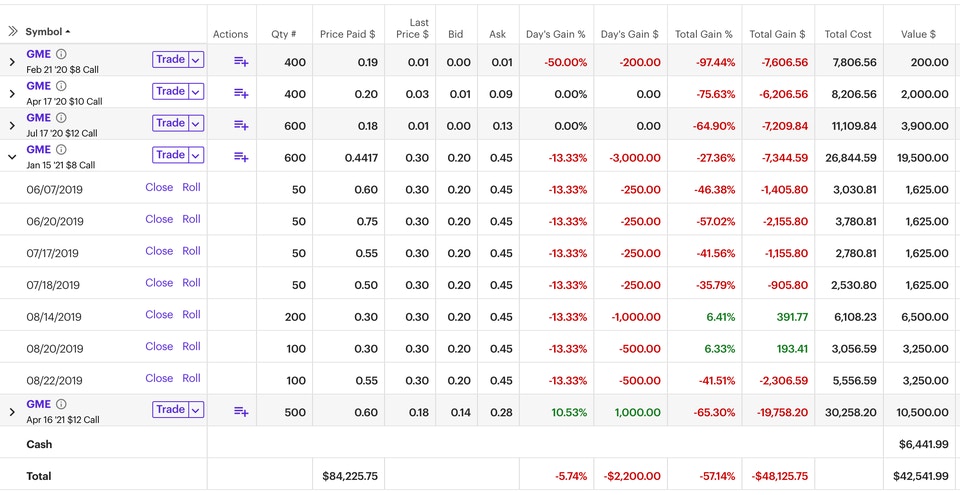960x495 pixels.
Task: Click info icon next to GME Feb 21 '20 $8 Call
Action: [x=61, y=54]
